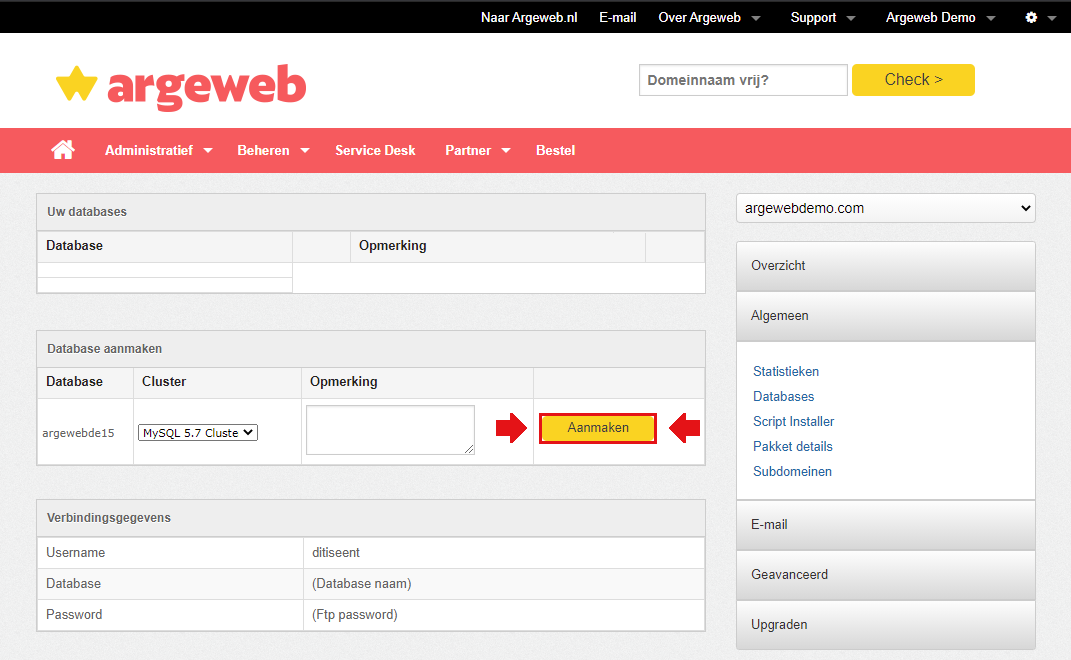The height and width of the screenshot is (660, 1071).
Task: Open the Bestel menu item
Action: point(555,150)
